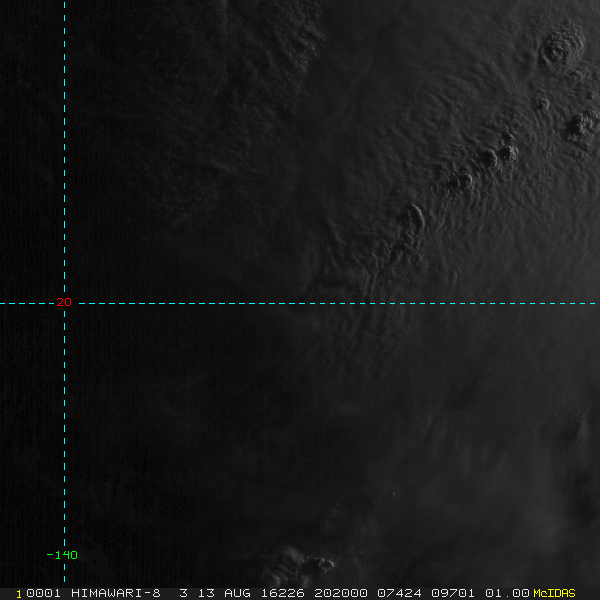The width and height of the screenshot is (600, 600).
Task: Click the small round cloud below the large storm
Action: (x=543, y=103)
